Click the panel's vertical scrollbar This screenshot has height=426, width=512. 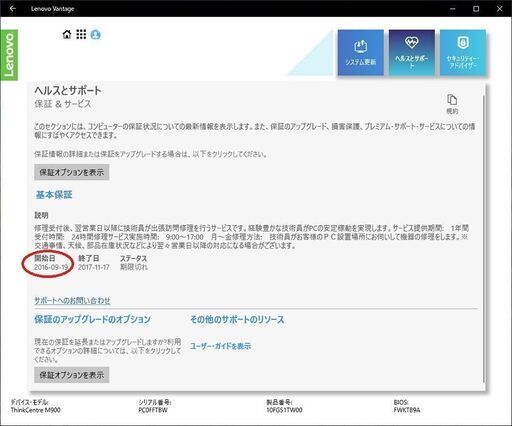[483, 238]
